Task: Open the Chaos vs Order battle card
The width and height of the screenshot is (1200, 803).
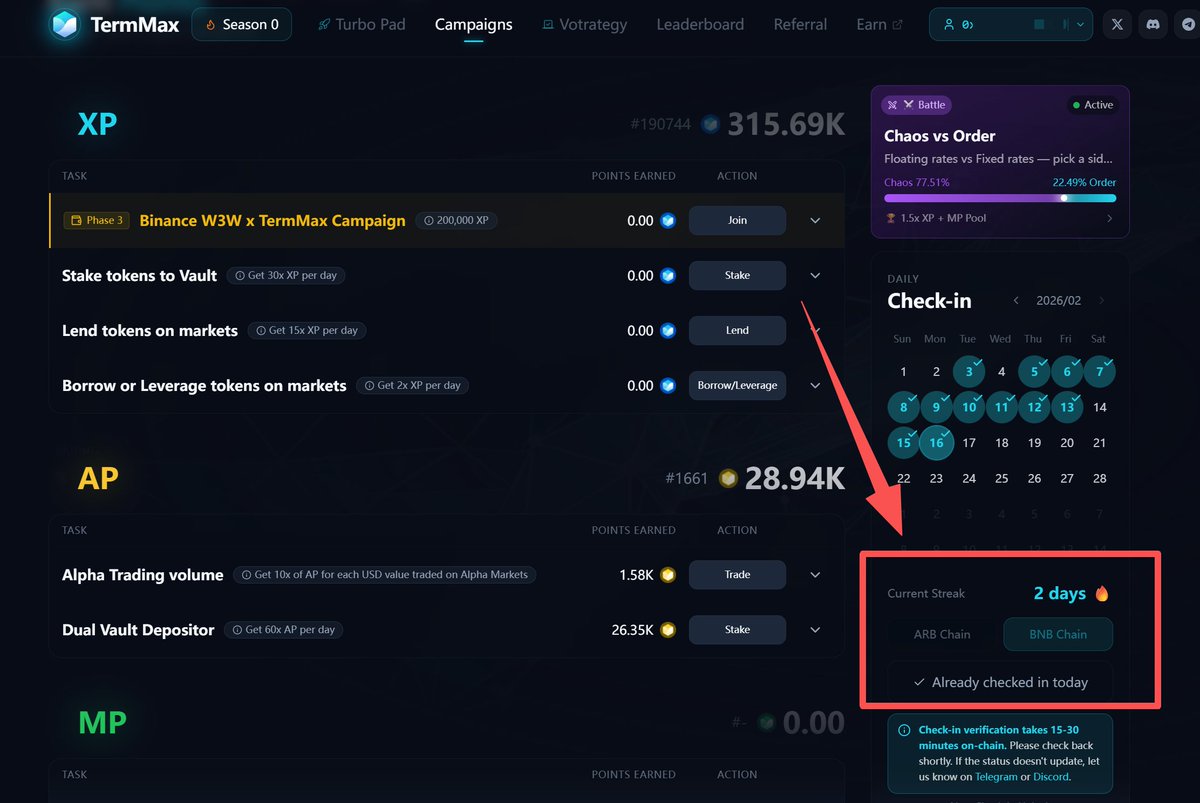Action: (1000, 161)
